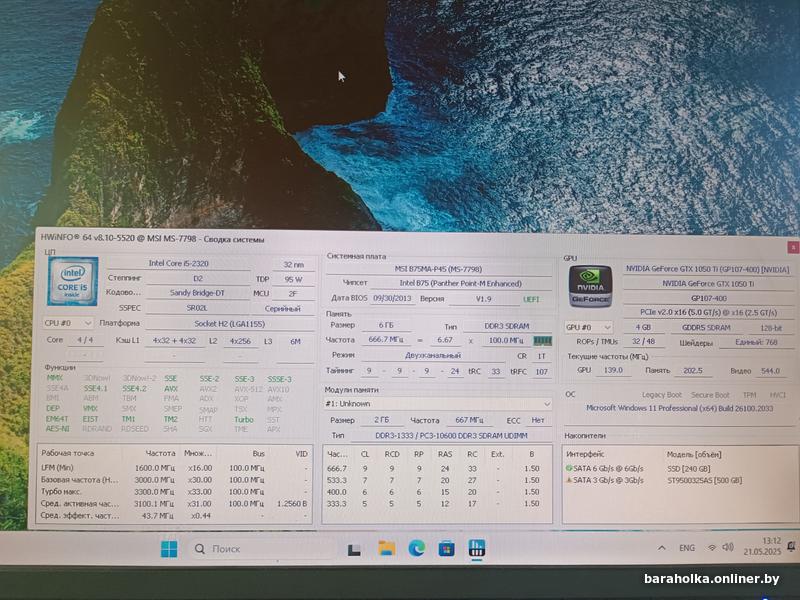Screen dimensions: 800x600
Task: Click the 'LFM (Min)' operating point row
Action: (x=174, y=468)
